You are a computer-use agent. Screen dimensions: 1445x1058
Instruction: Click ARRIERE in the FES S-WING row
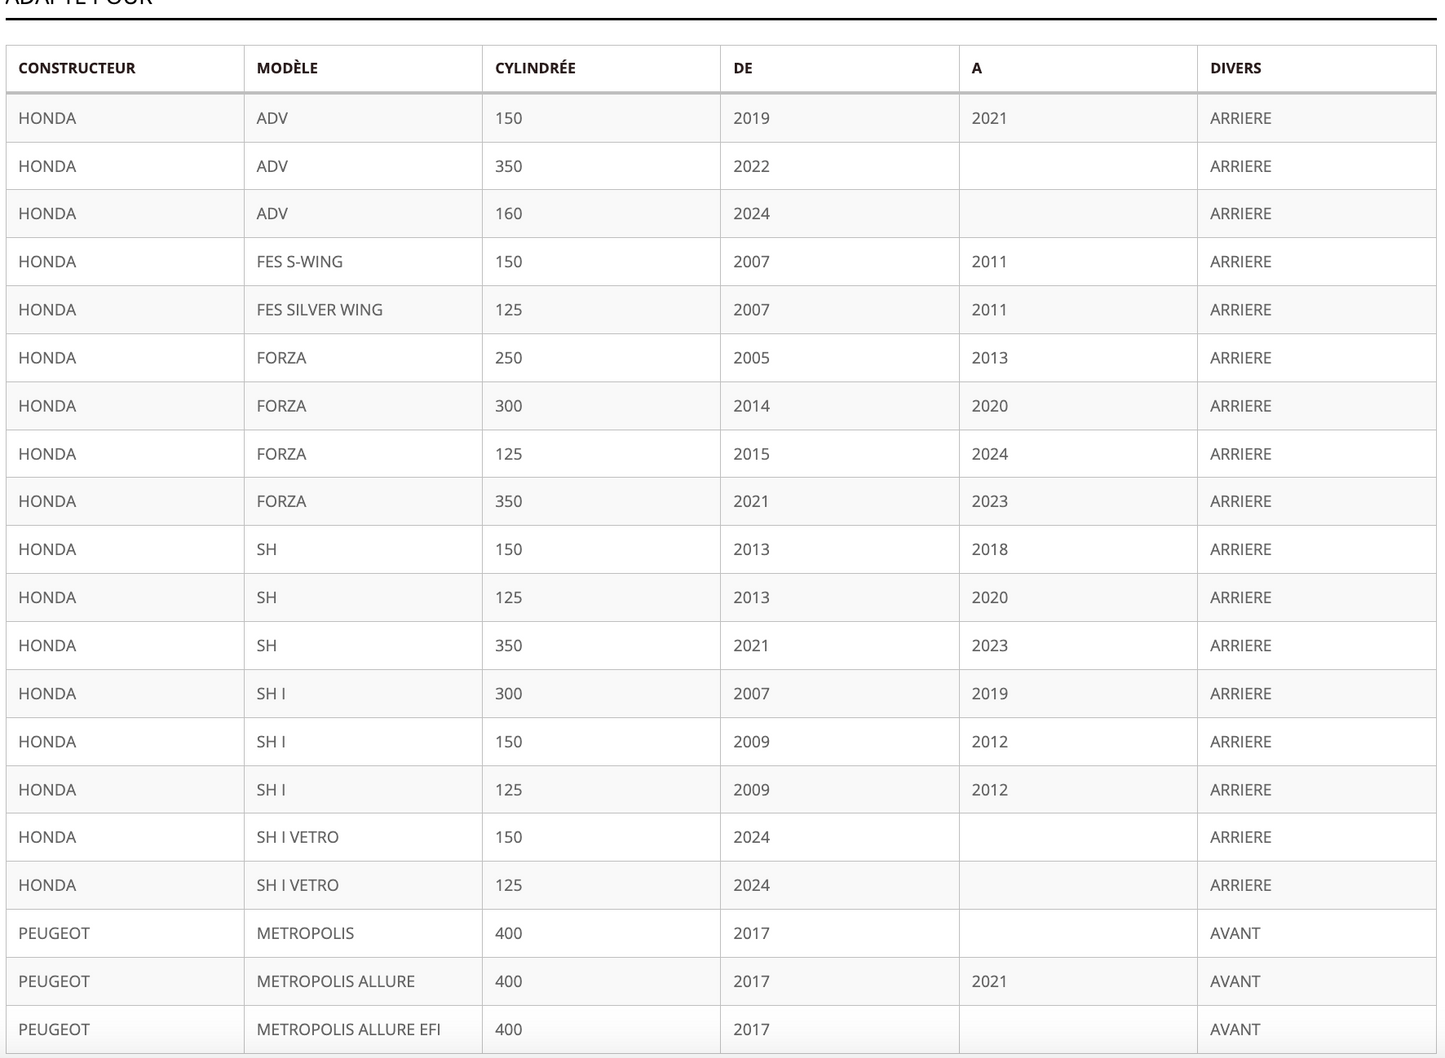[x=1241, y=262]
